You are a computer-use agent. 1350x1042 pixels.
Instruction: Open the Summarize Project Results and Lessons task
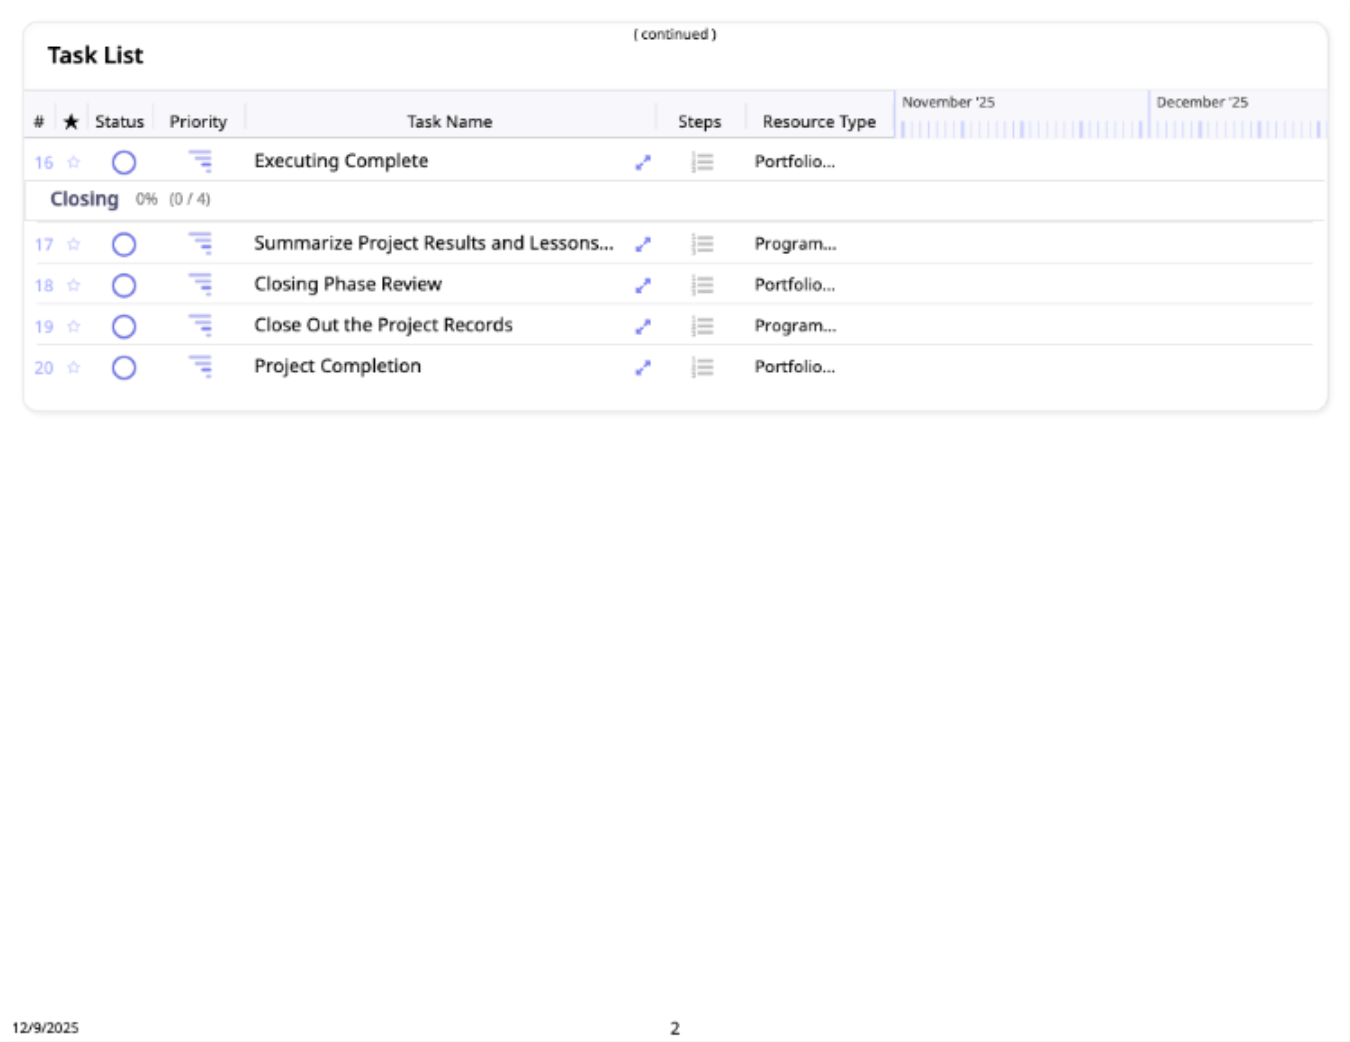433,243
